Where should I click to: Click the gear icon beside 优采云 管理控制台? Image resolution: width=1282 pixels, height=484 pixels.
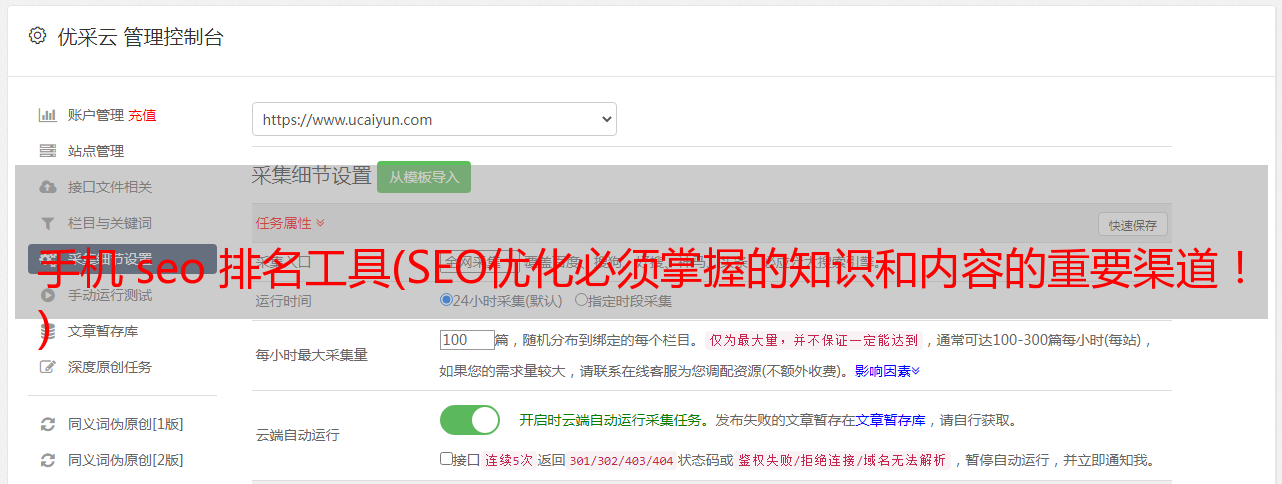(37, 36)
